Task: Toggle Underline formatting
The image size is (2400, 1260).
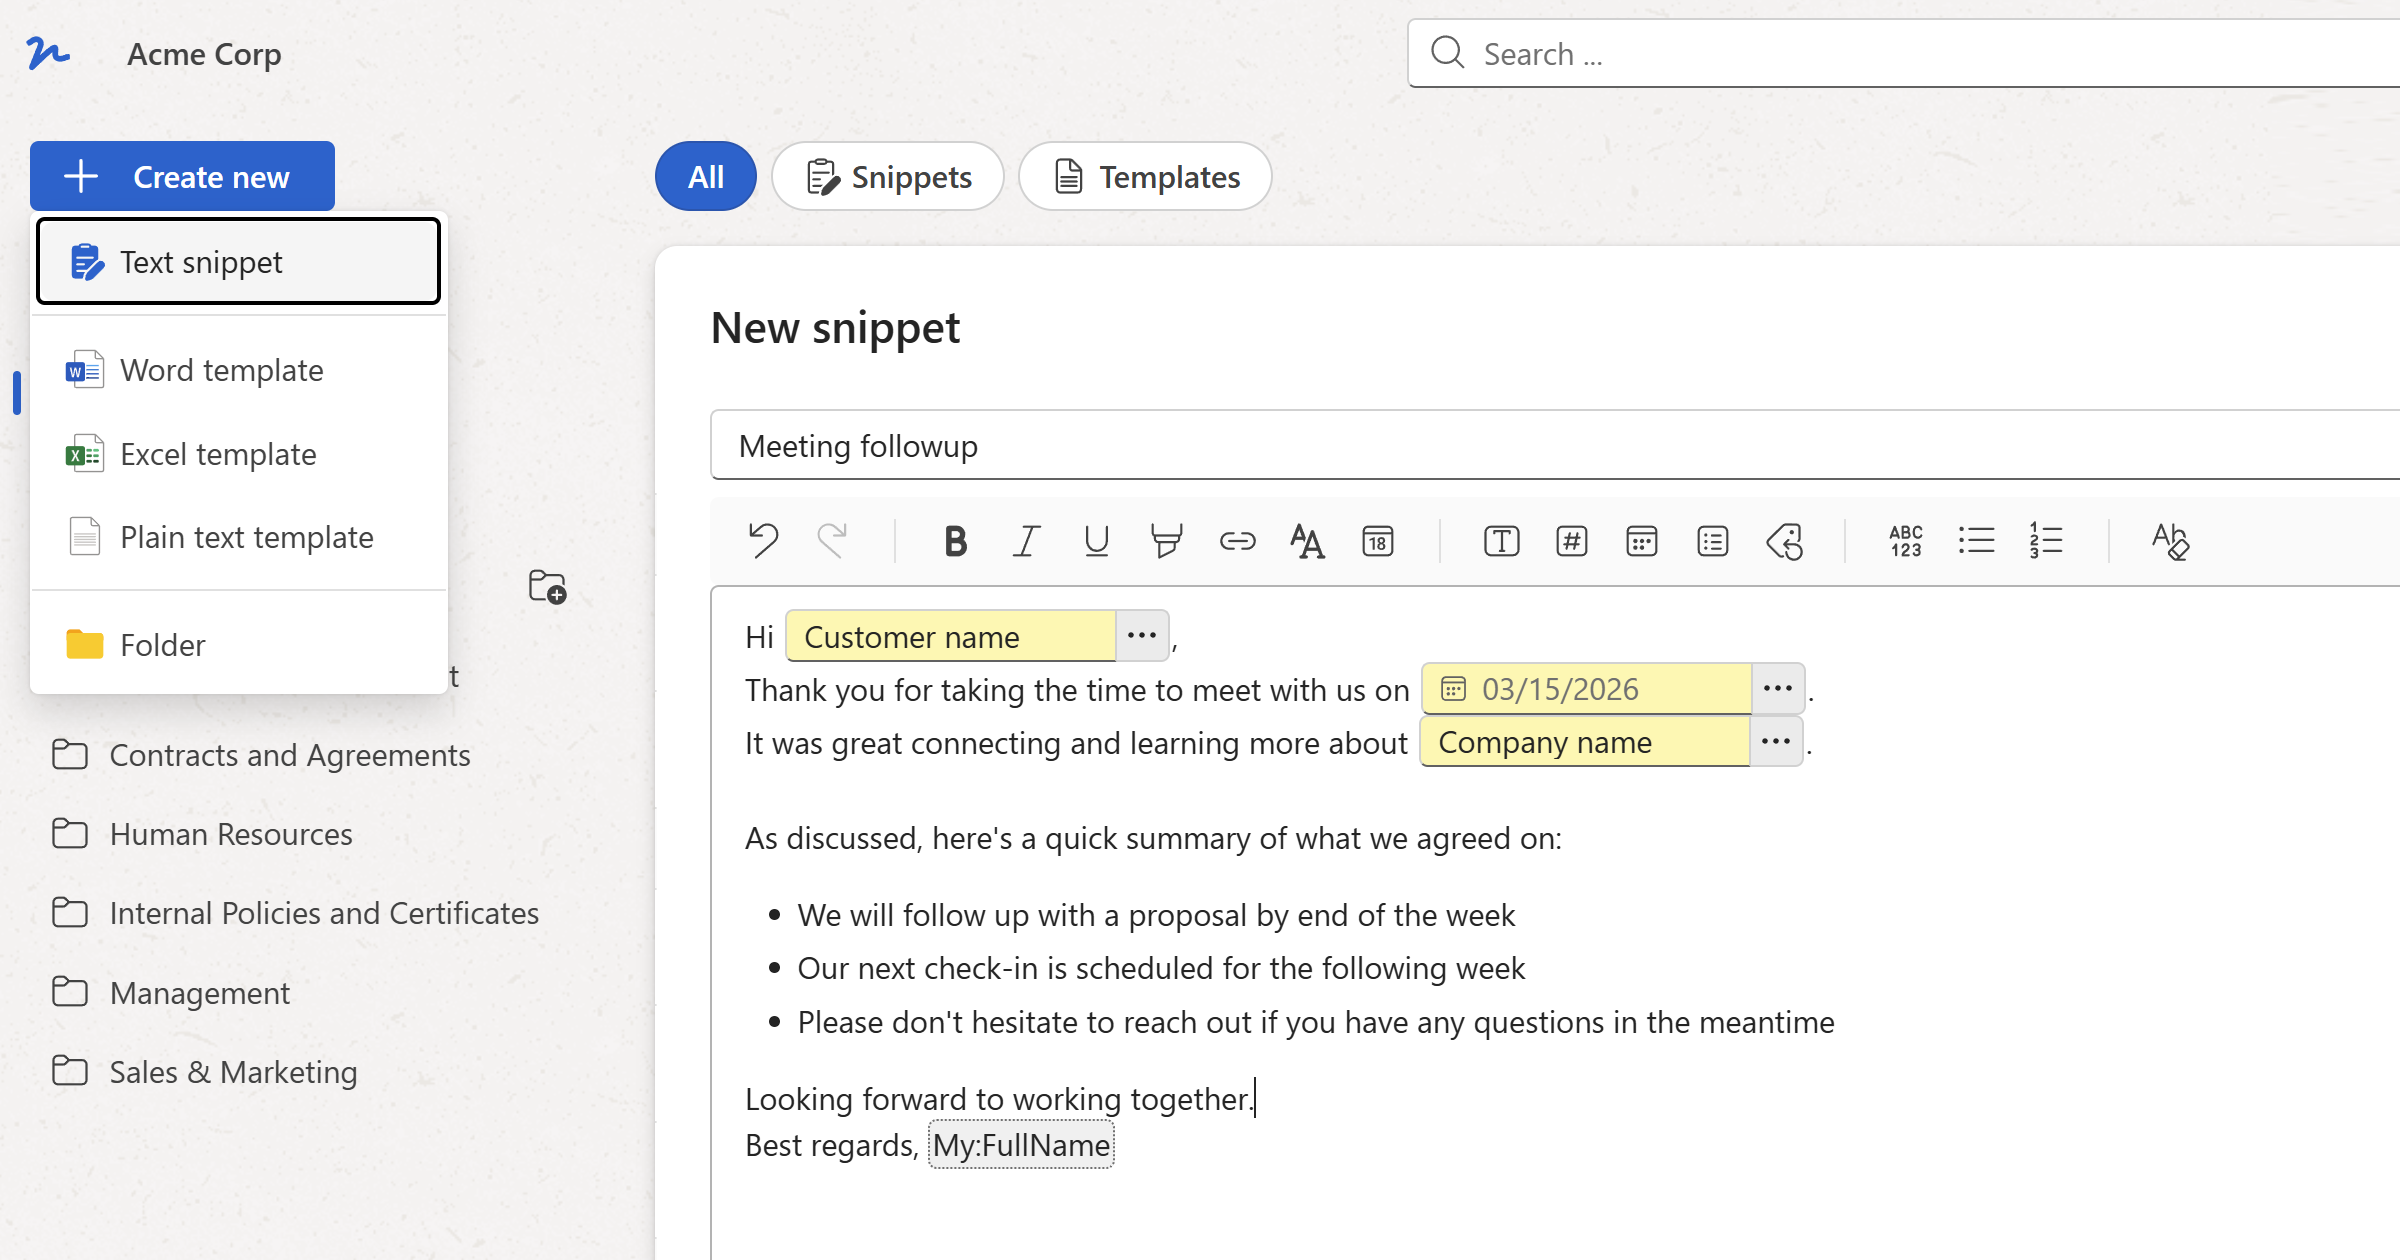Action: click(1096, 541)
